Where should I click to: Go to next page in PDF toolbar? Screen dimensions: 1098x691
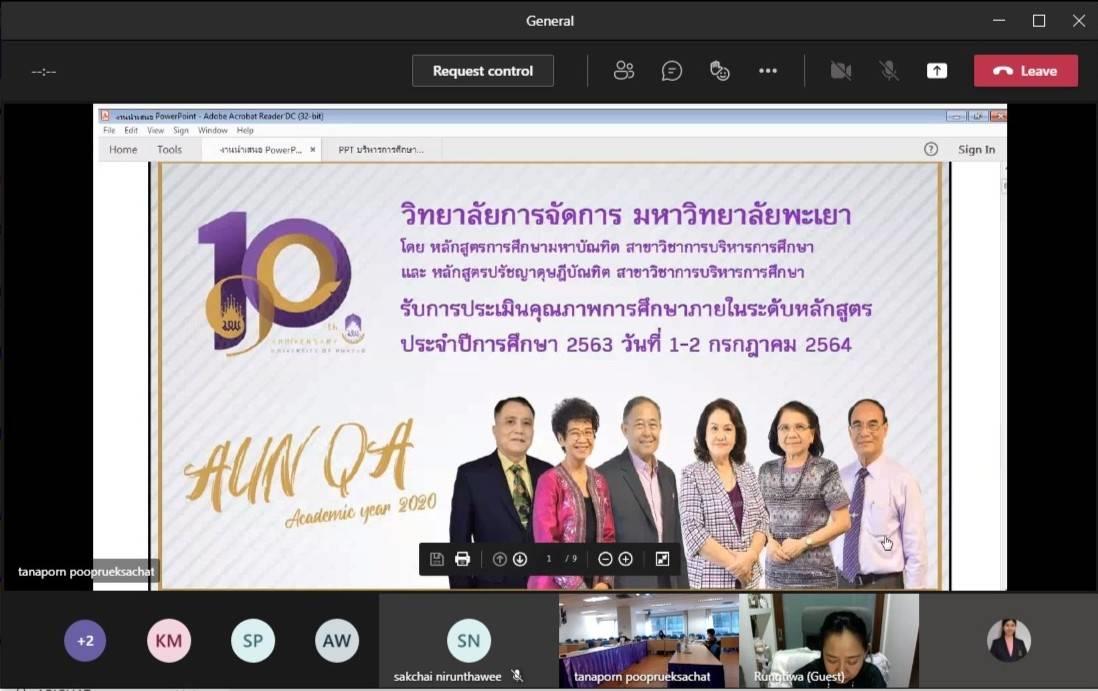pyautogui.click(x=520, y=559)
